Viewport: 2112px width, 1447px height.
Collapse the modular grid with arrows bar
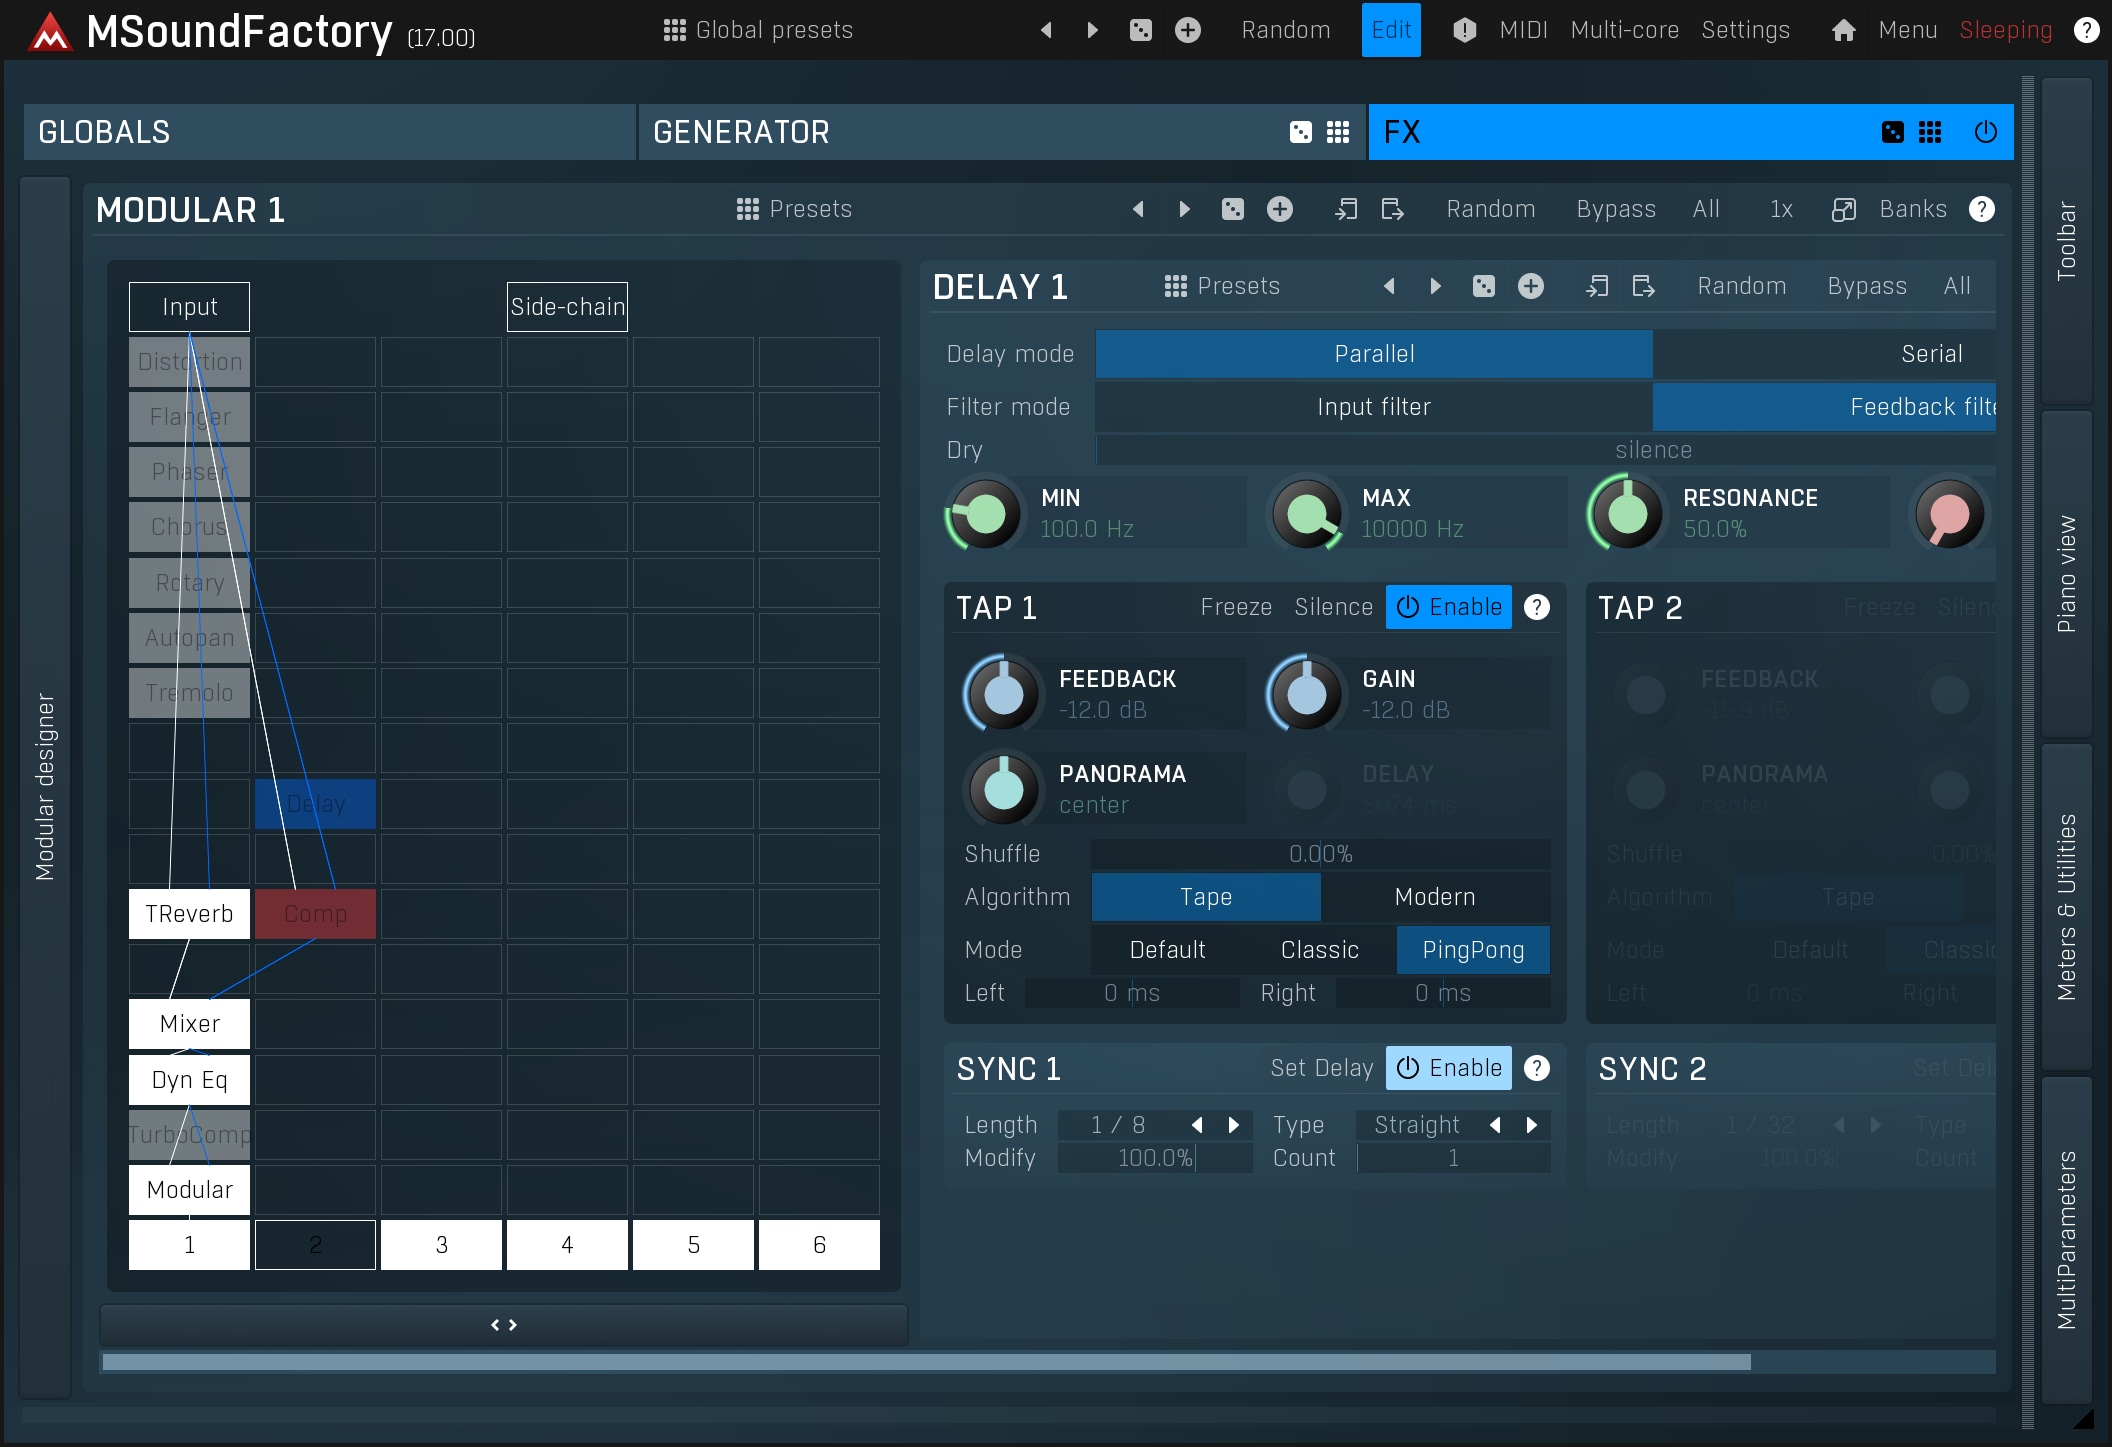[x=504, y=1325]
